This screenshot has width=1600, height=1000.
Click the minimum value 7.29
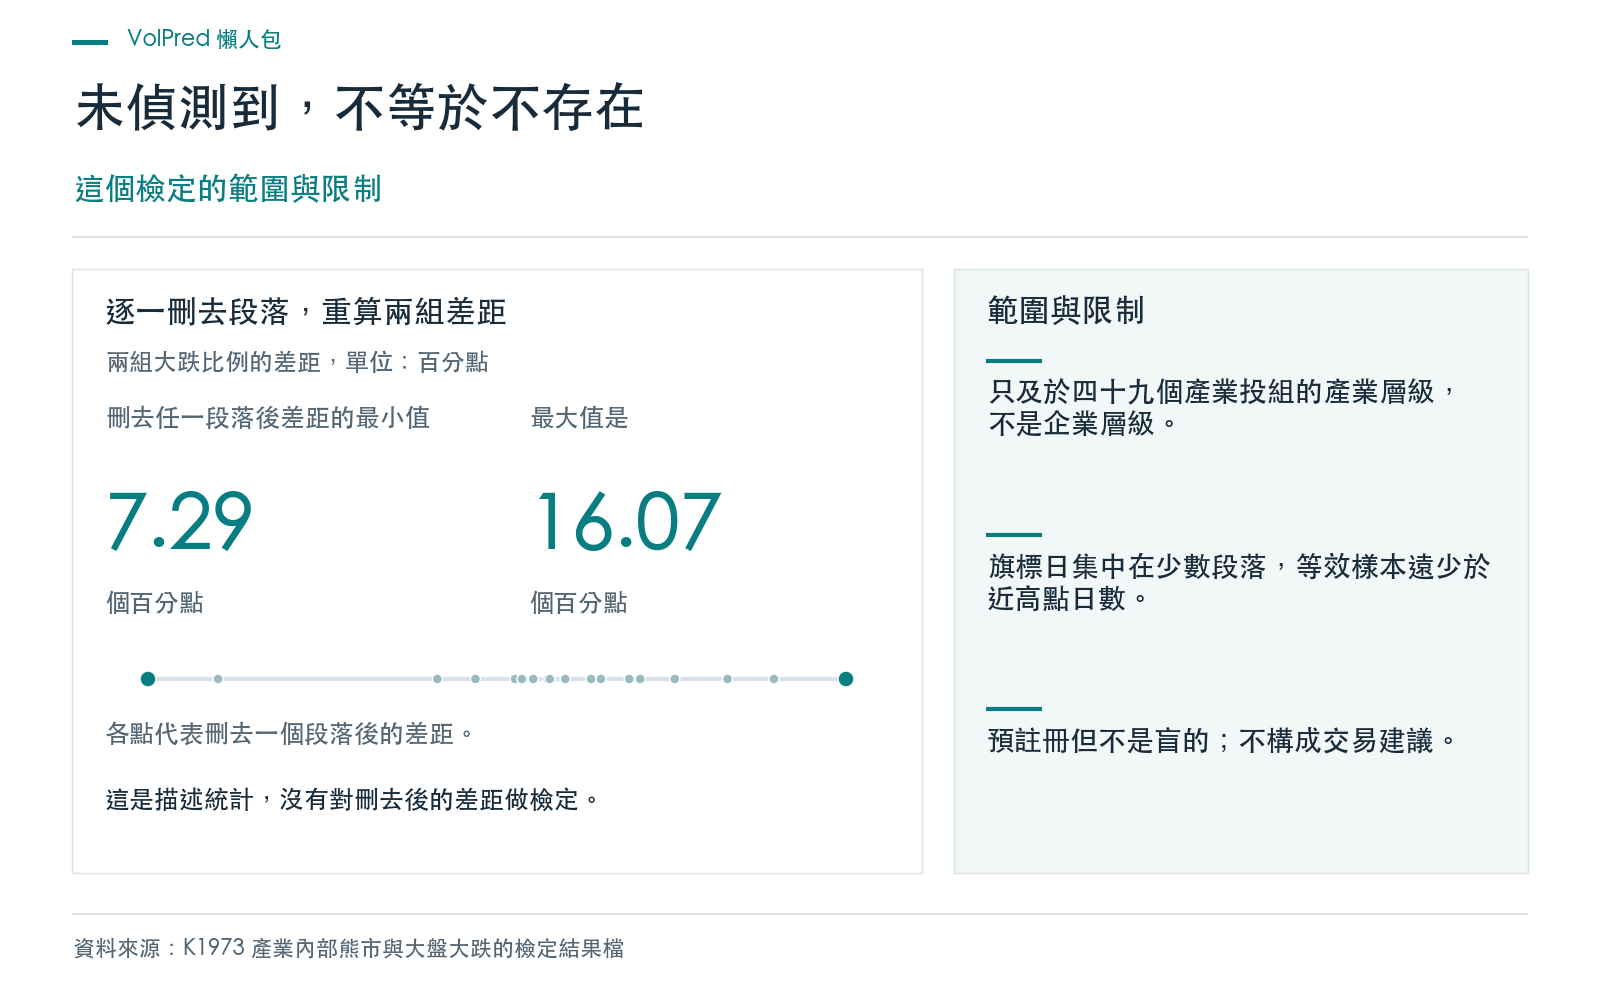pos(180,522)
